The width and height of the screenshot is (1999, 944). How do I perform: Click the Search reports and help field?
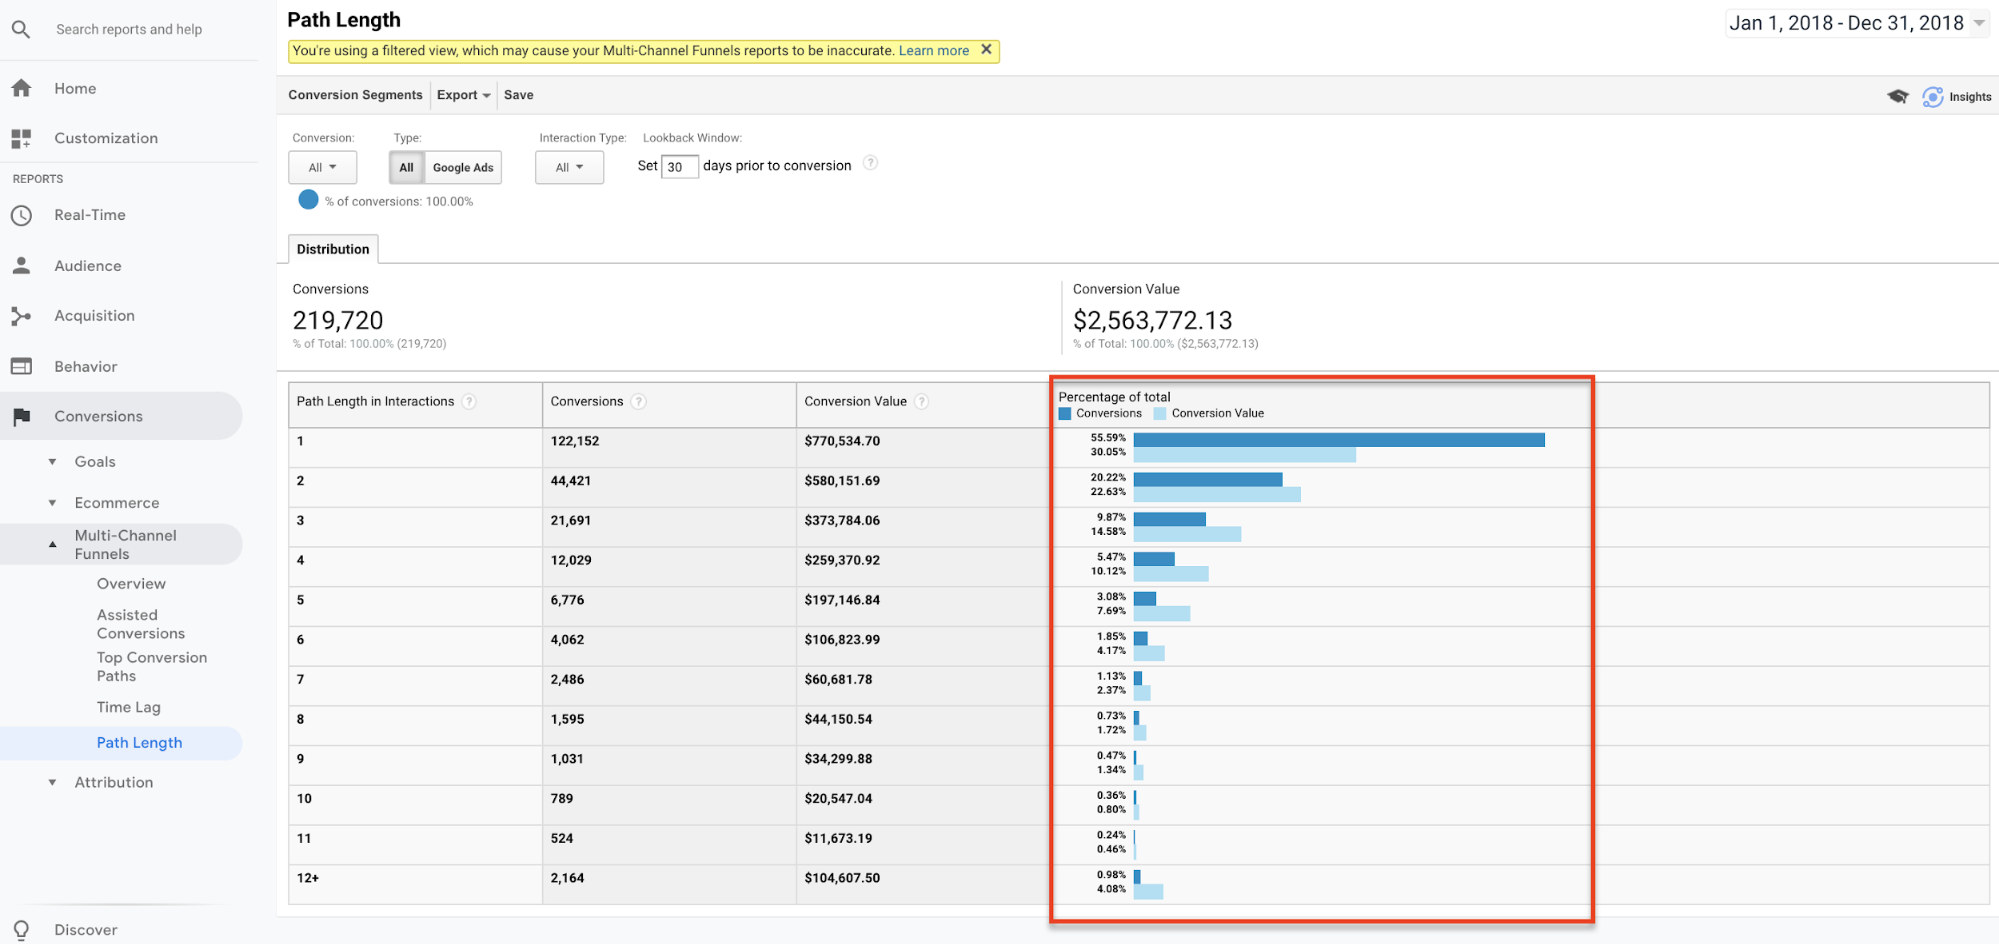tap(129, 29)
